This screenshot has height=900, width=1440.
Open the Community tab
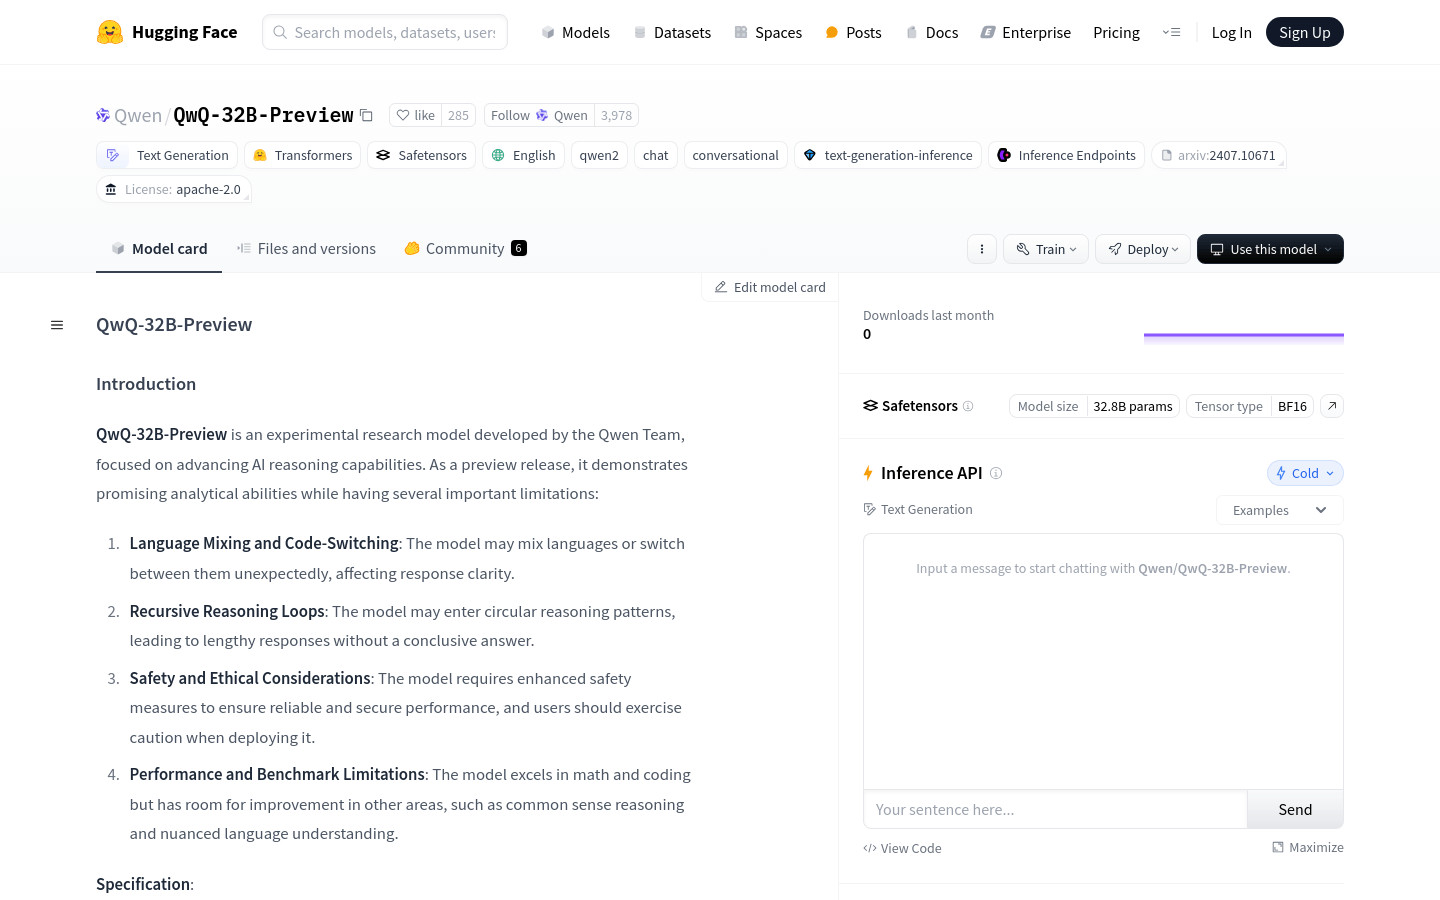click(465, 249)
